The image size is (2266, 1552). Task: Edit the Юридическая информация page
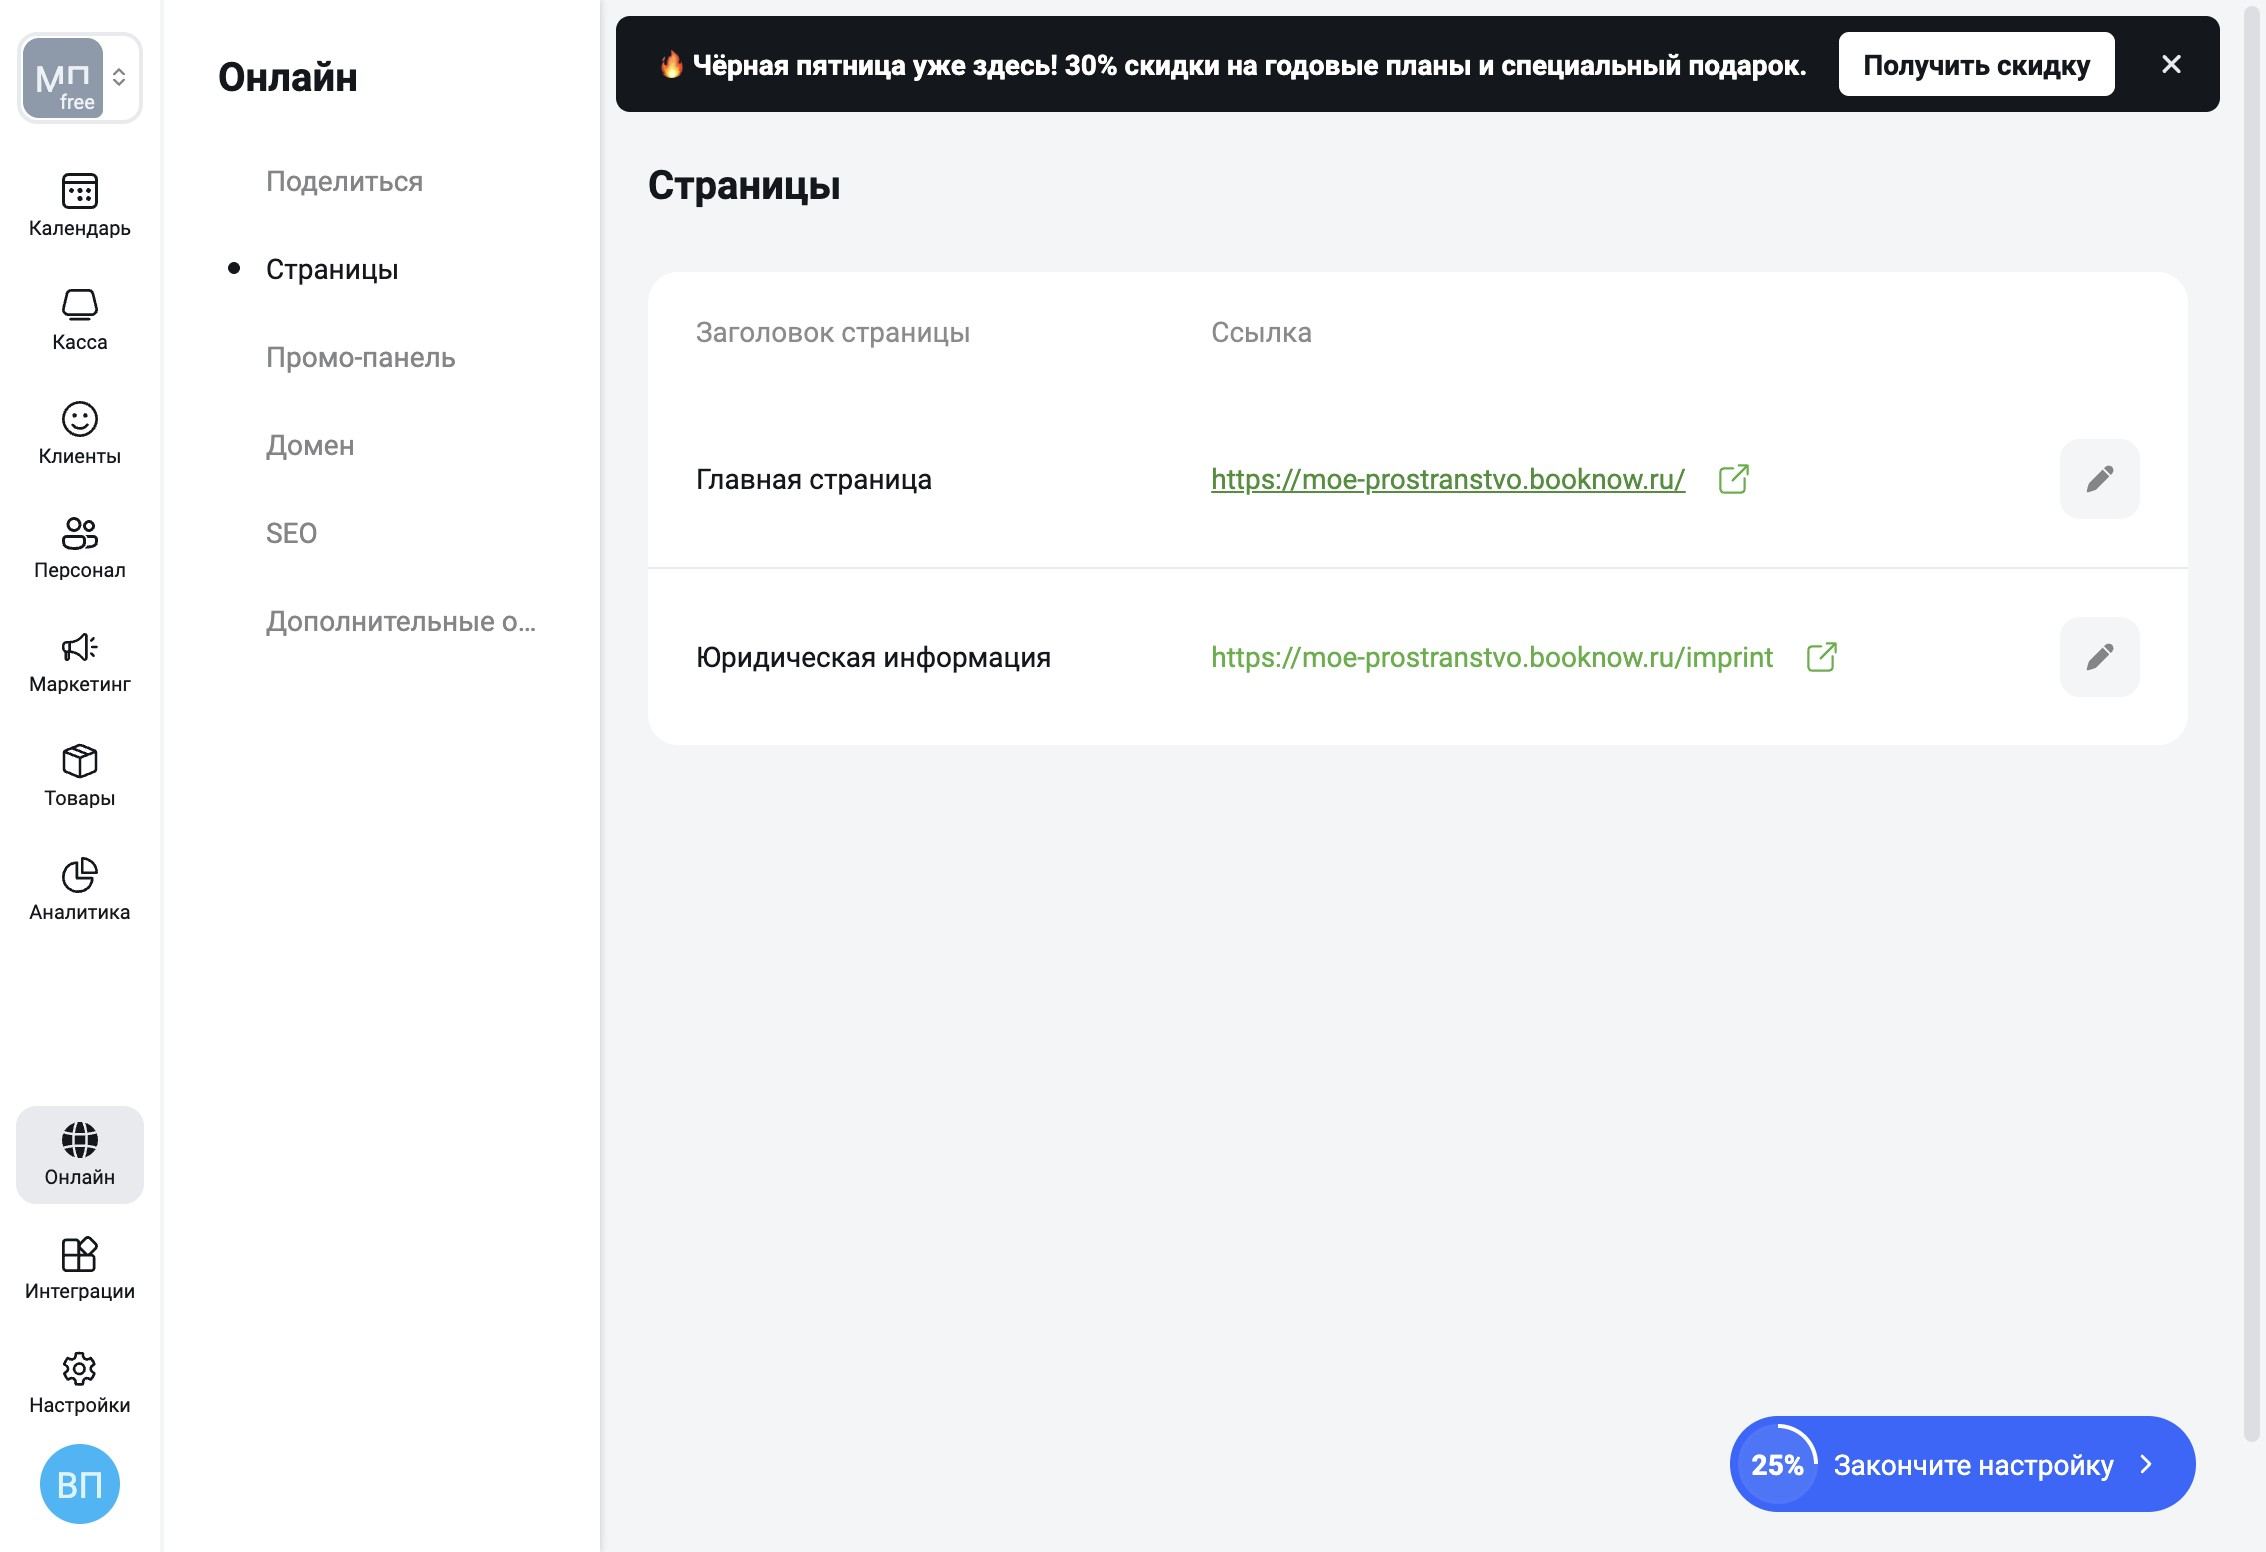[x=2099, y=657]
